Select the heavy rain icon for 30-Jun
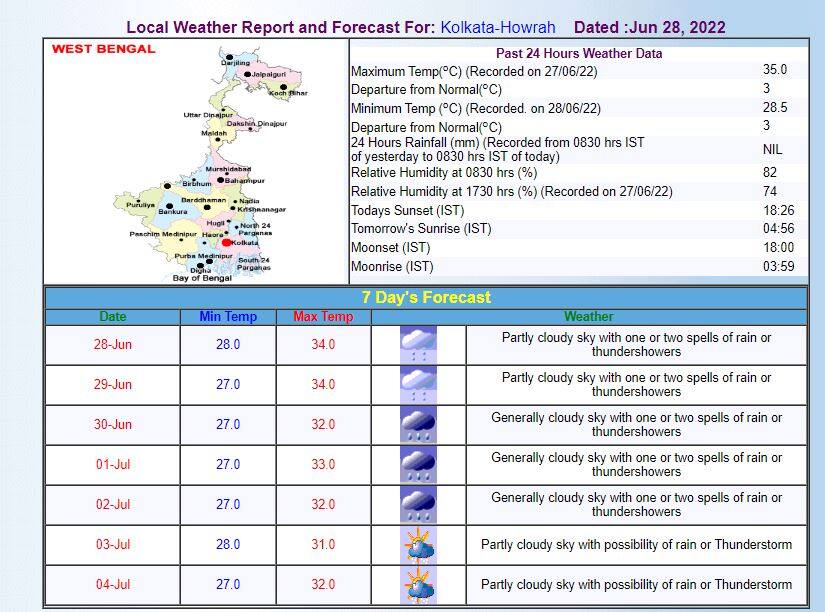 [418, 424]
